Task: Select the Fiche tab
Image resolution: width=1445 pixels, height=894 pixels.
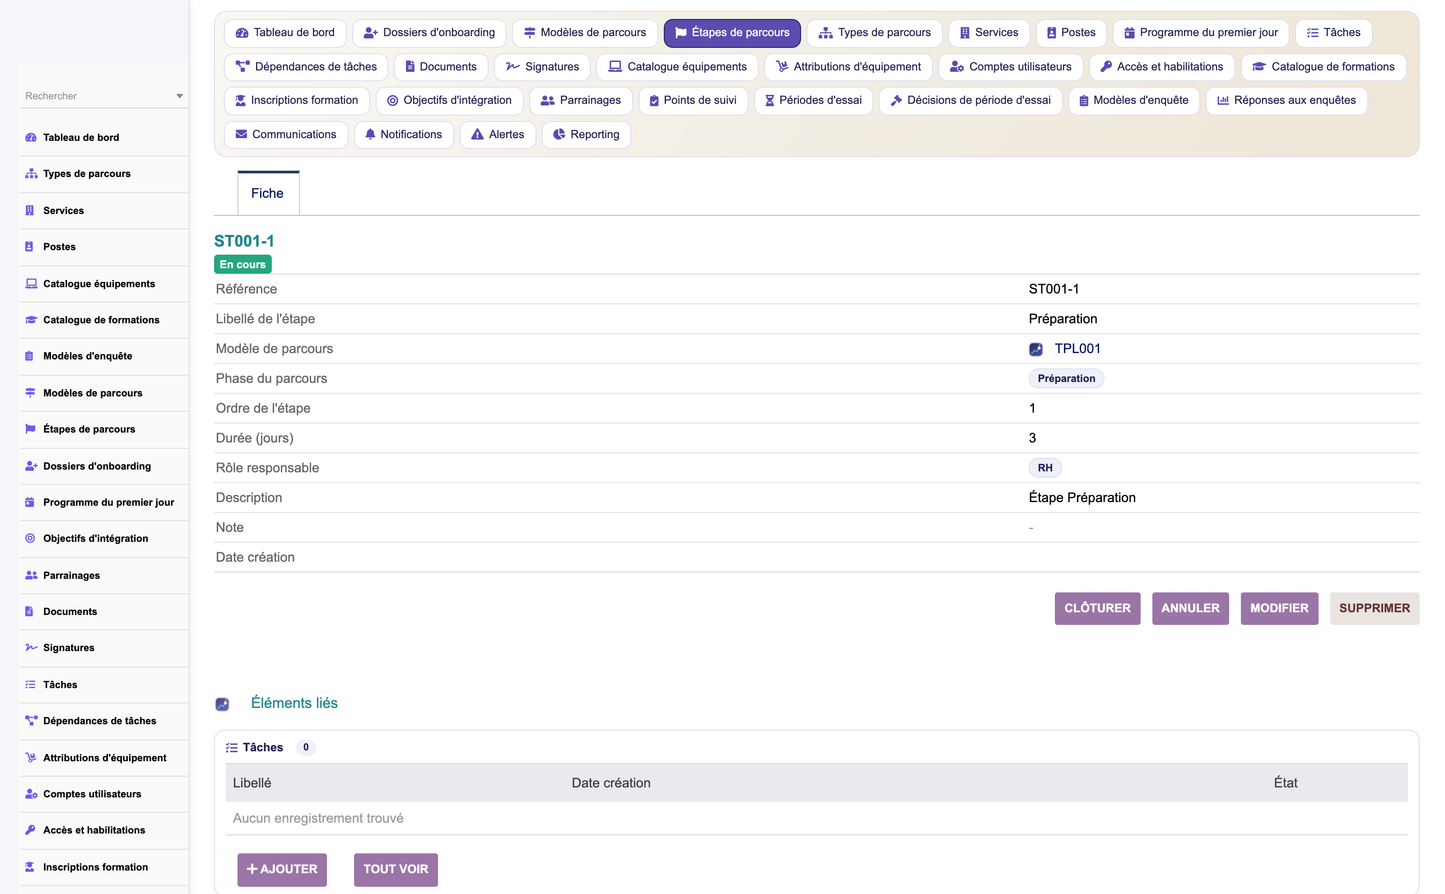Action: click(267, 194)
